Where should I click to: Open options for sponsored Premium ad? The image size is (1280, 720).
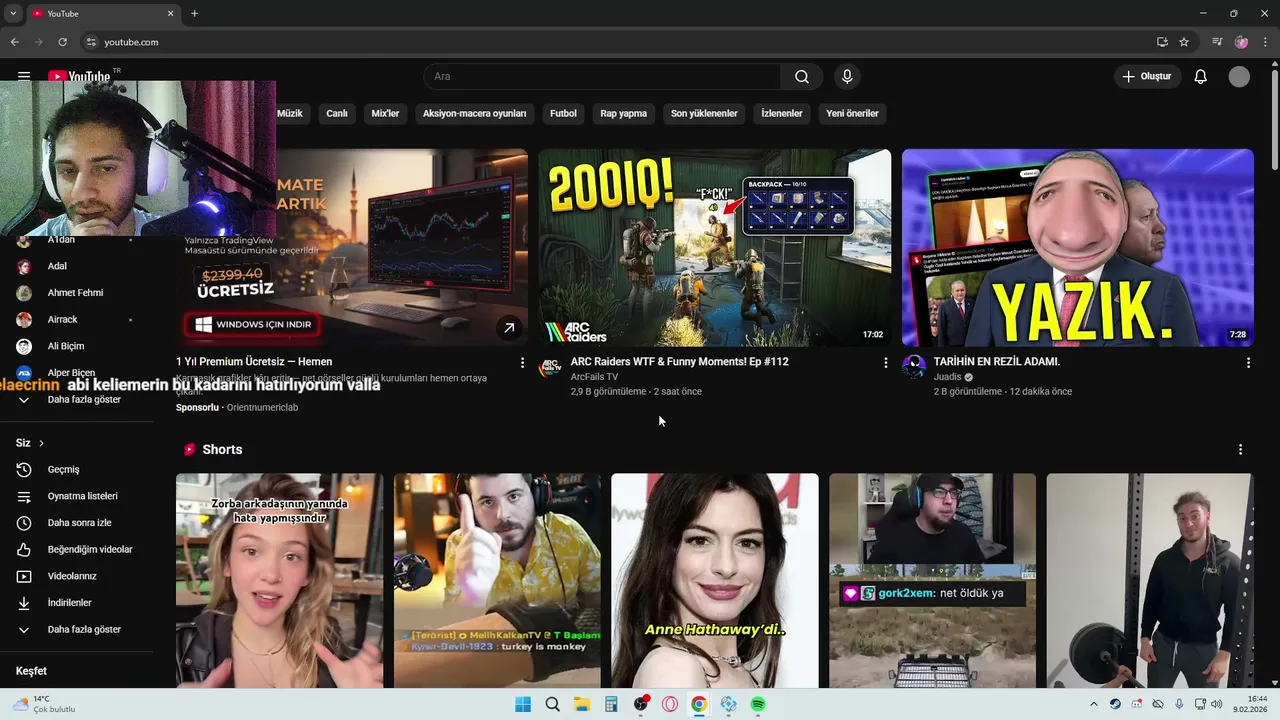[522, 363]
